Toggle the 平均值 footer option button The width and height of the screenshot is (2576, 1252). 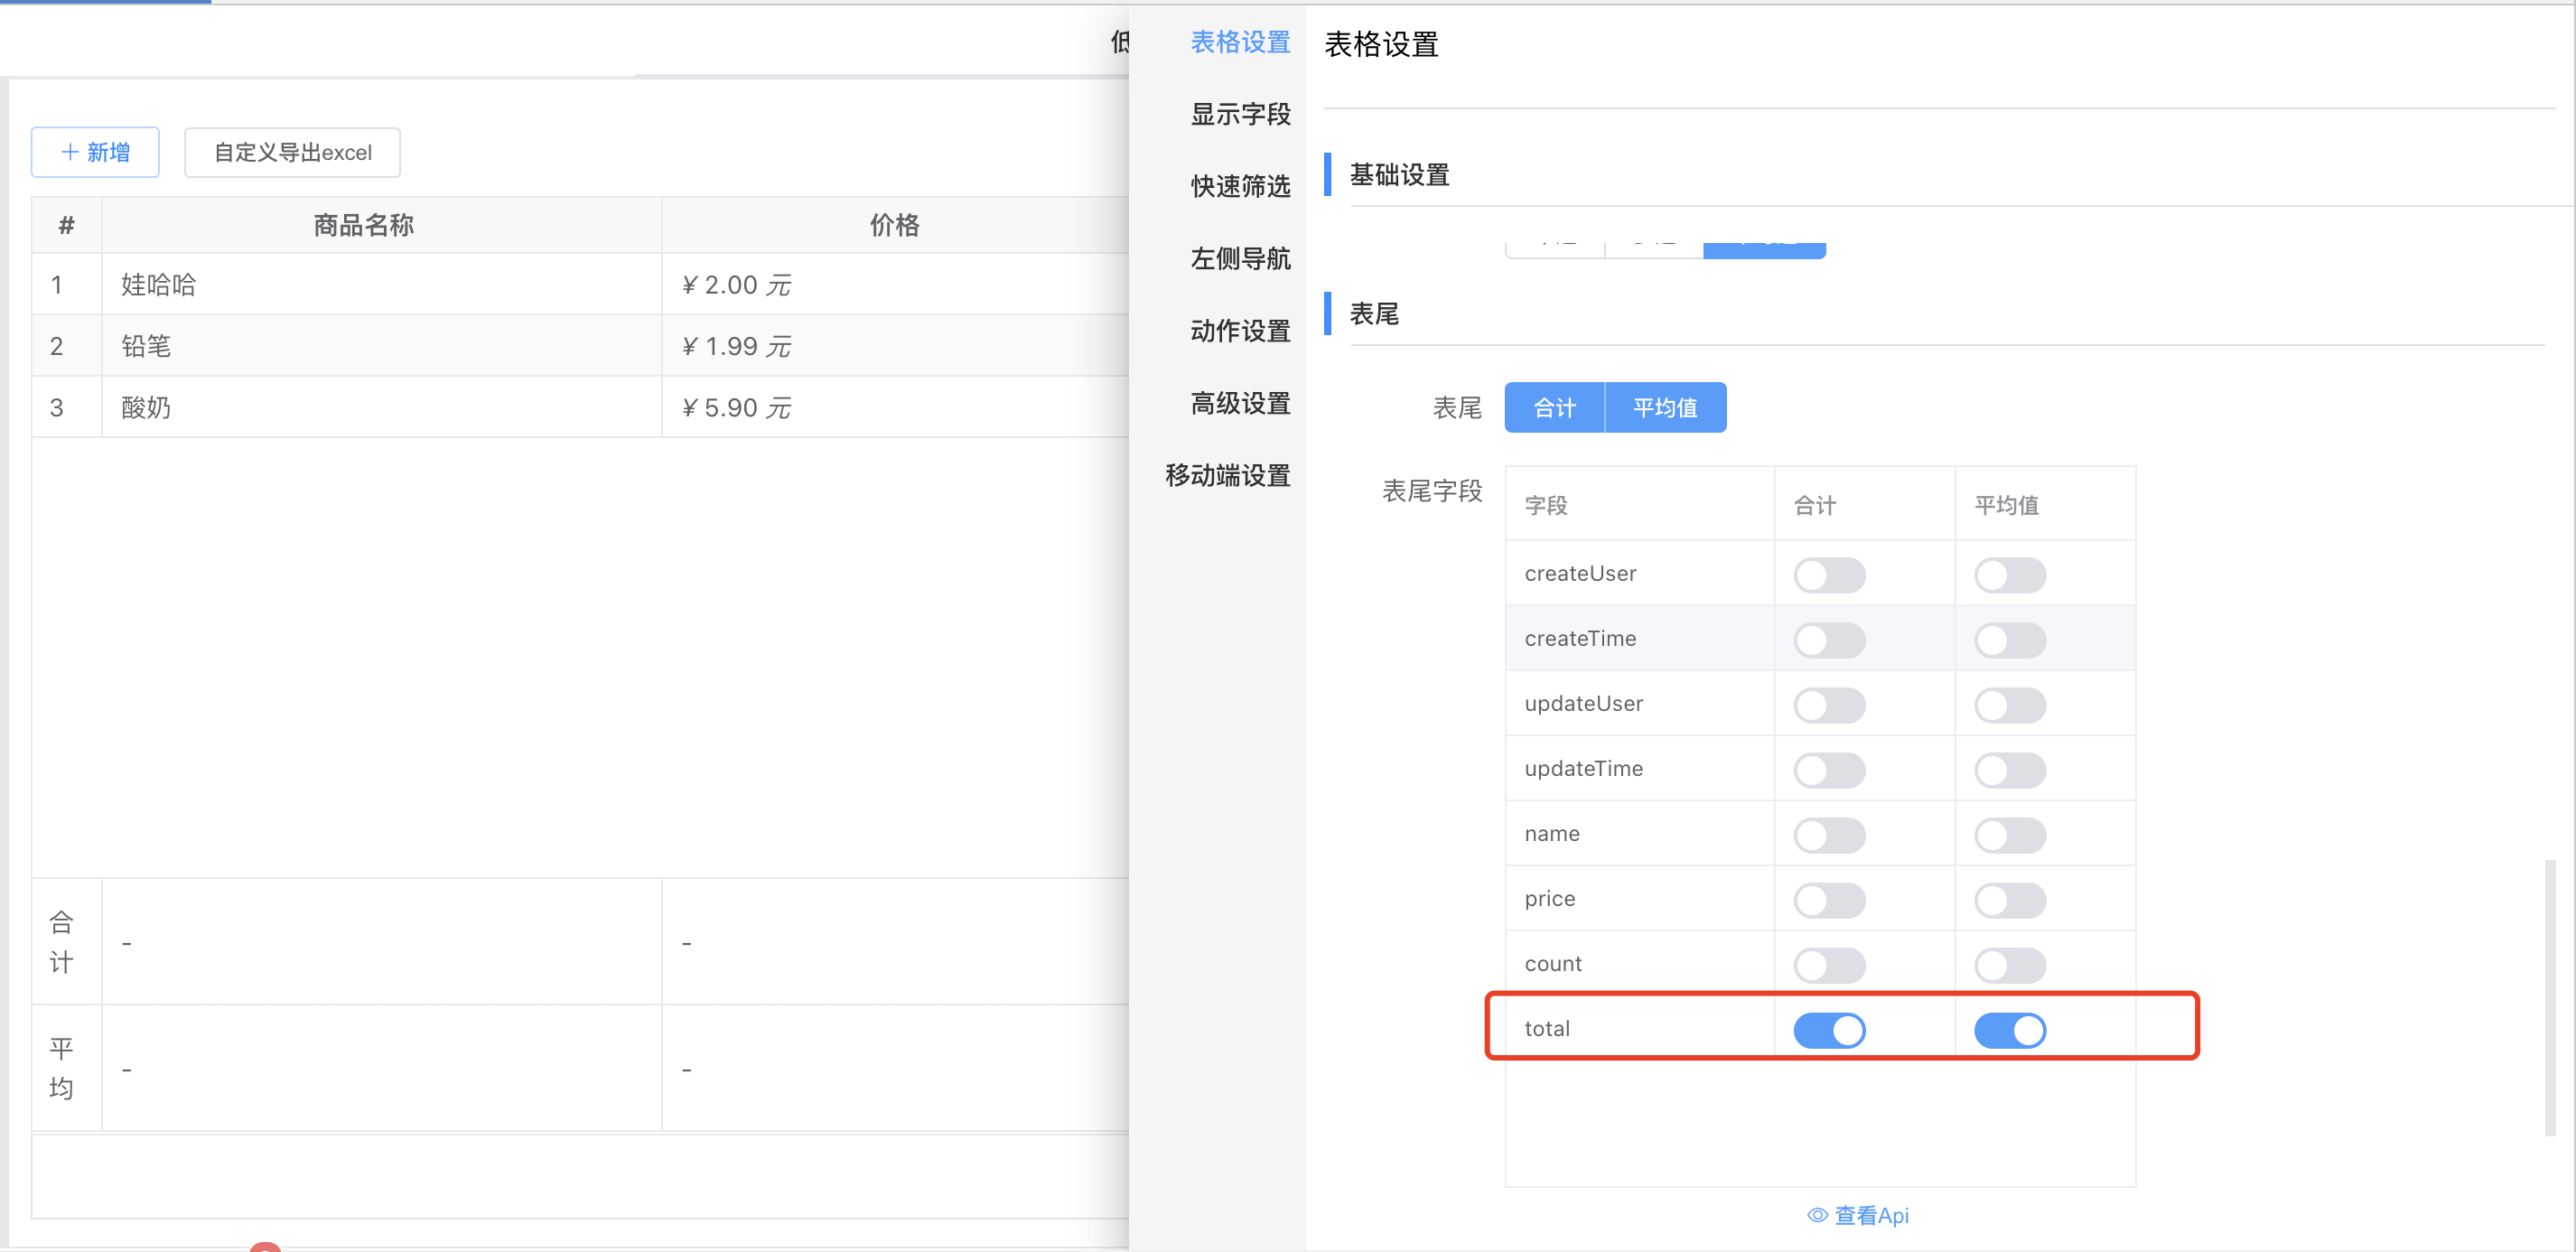(x=1664, y=407)
